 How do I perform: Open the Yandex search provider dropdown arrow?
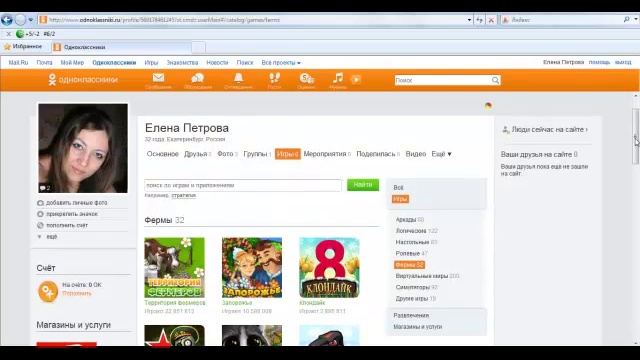[636, 19]
